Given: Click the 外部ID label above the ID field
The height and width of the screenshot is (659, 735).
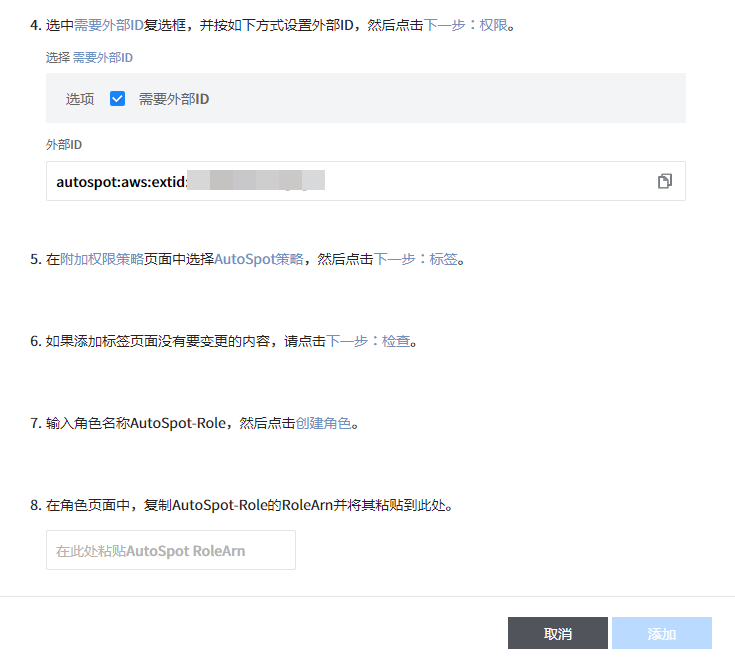Looking at the screenshot, I should tap(64, 145).
